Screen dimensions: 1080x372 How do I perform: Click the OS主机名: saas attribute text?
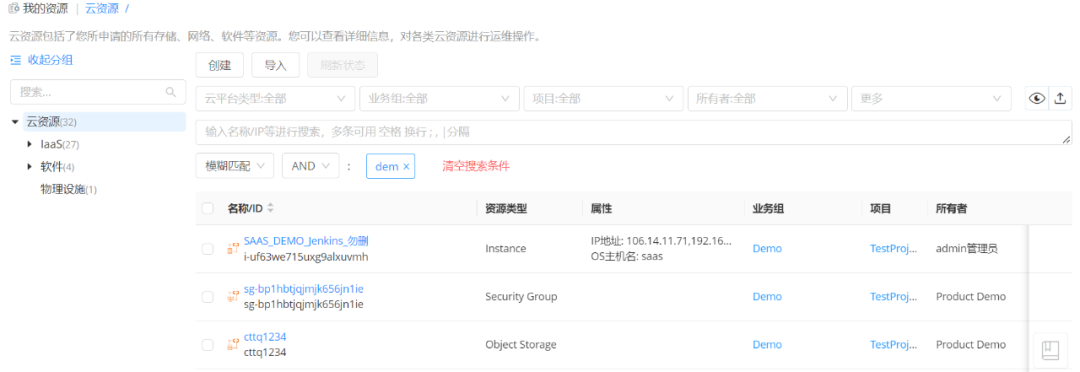click(626, 256)
